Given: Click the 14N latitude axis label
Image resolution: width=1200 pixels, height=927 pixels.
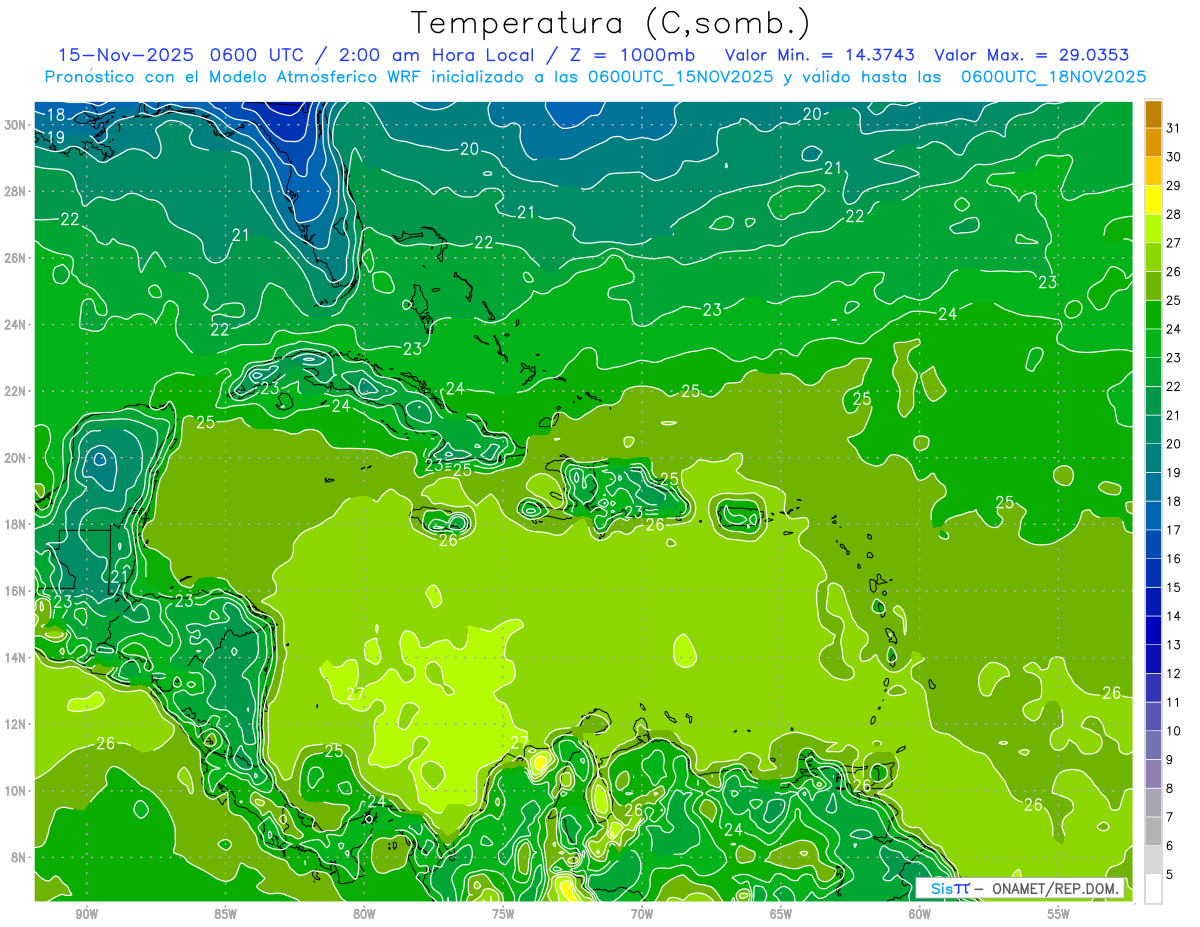Looking at the screenshot, I should tap(14, 658).
